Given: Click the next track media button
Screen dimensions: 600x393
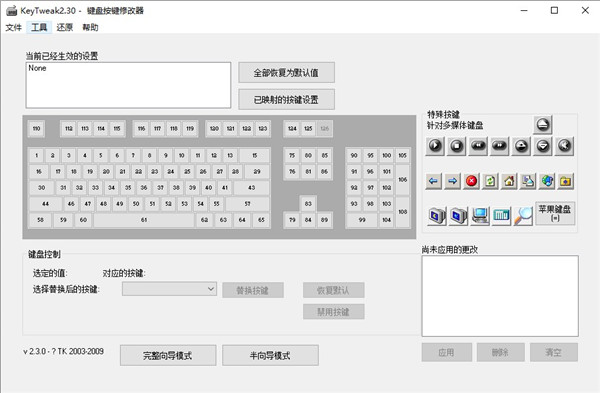Looking at the screenshot, I should click(499, 146).
